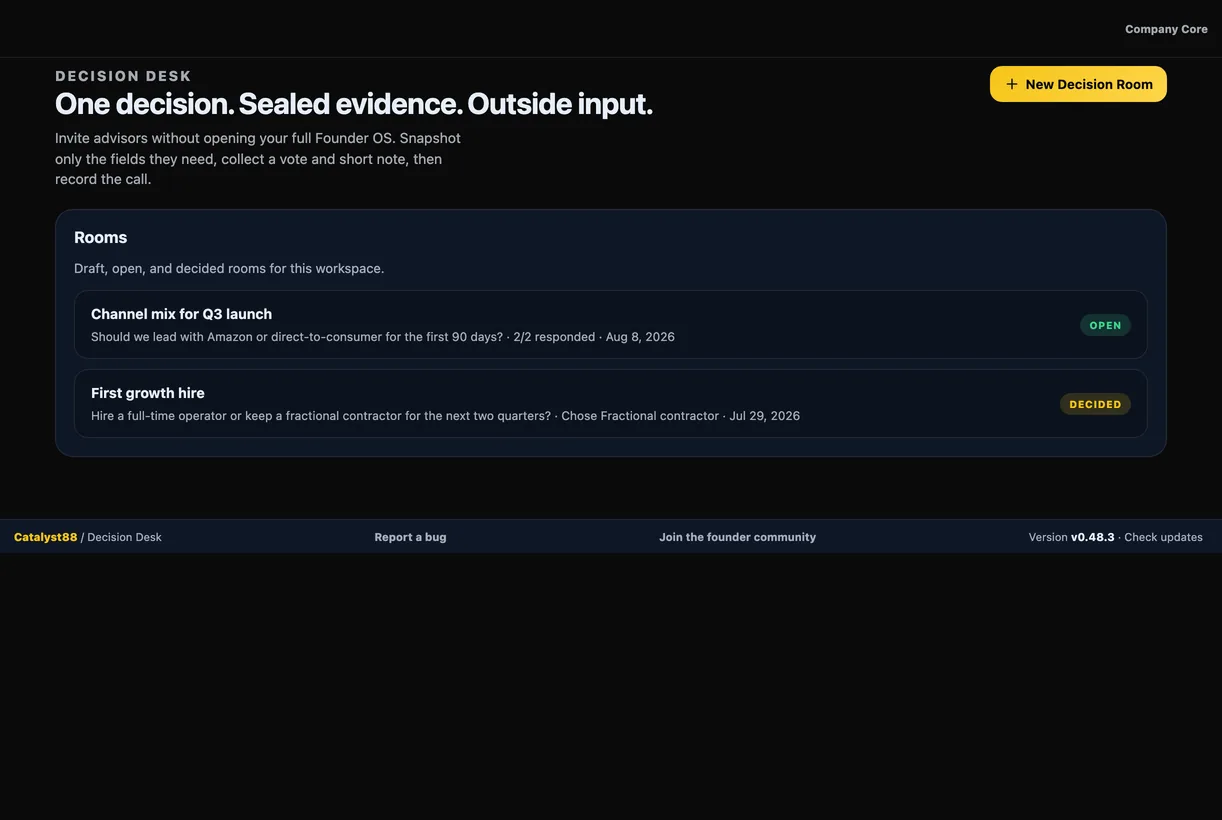Click the Chose Fractional contractor outcome text
The image size is (1222, 820).
(640, 416)
